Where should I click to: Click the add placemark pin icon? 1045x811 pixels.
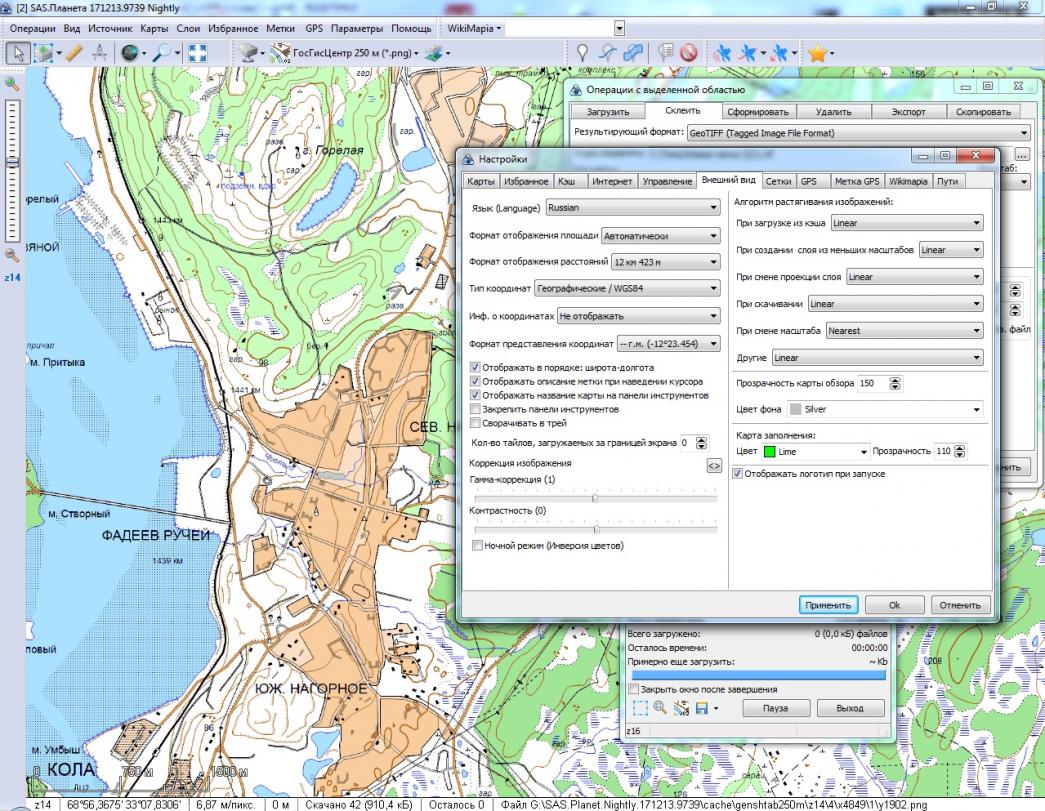coord(582,53)
